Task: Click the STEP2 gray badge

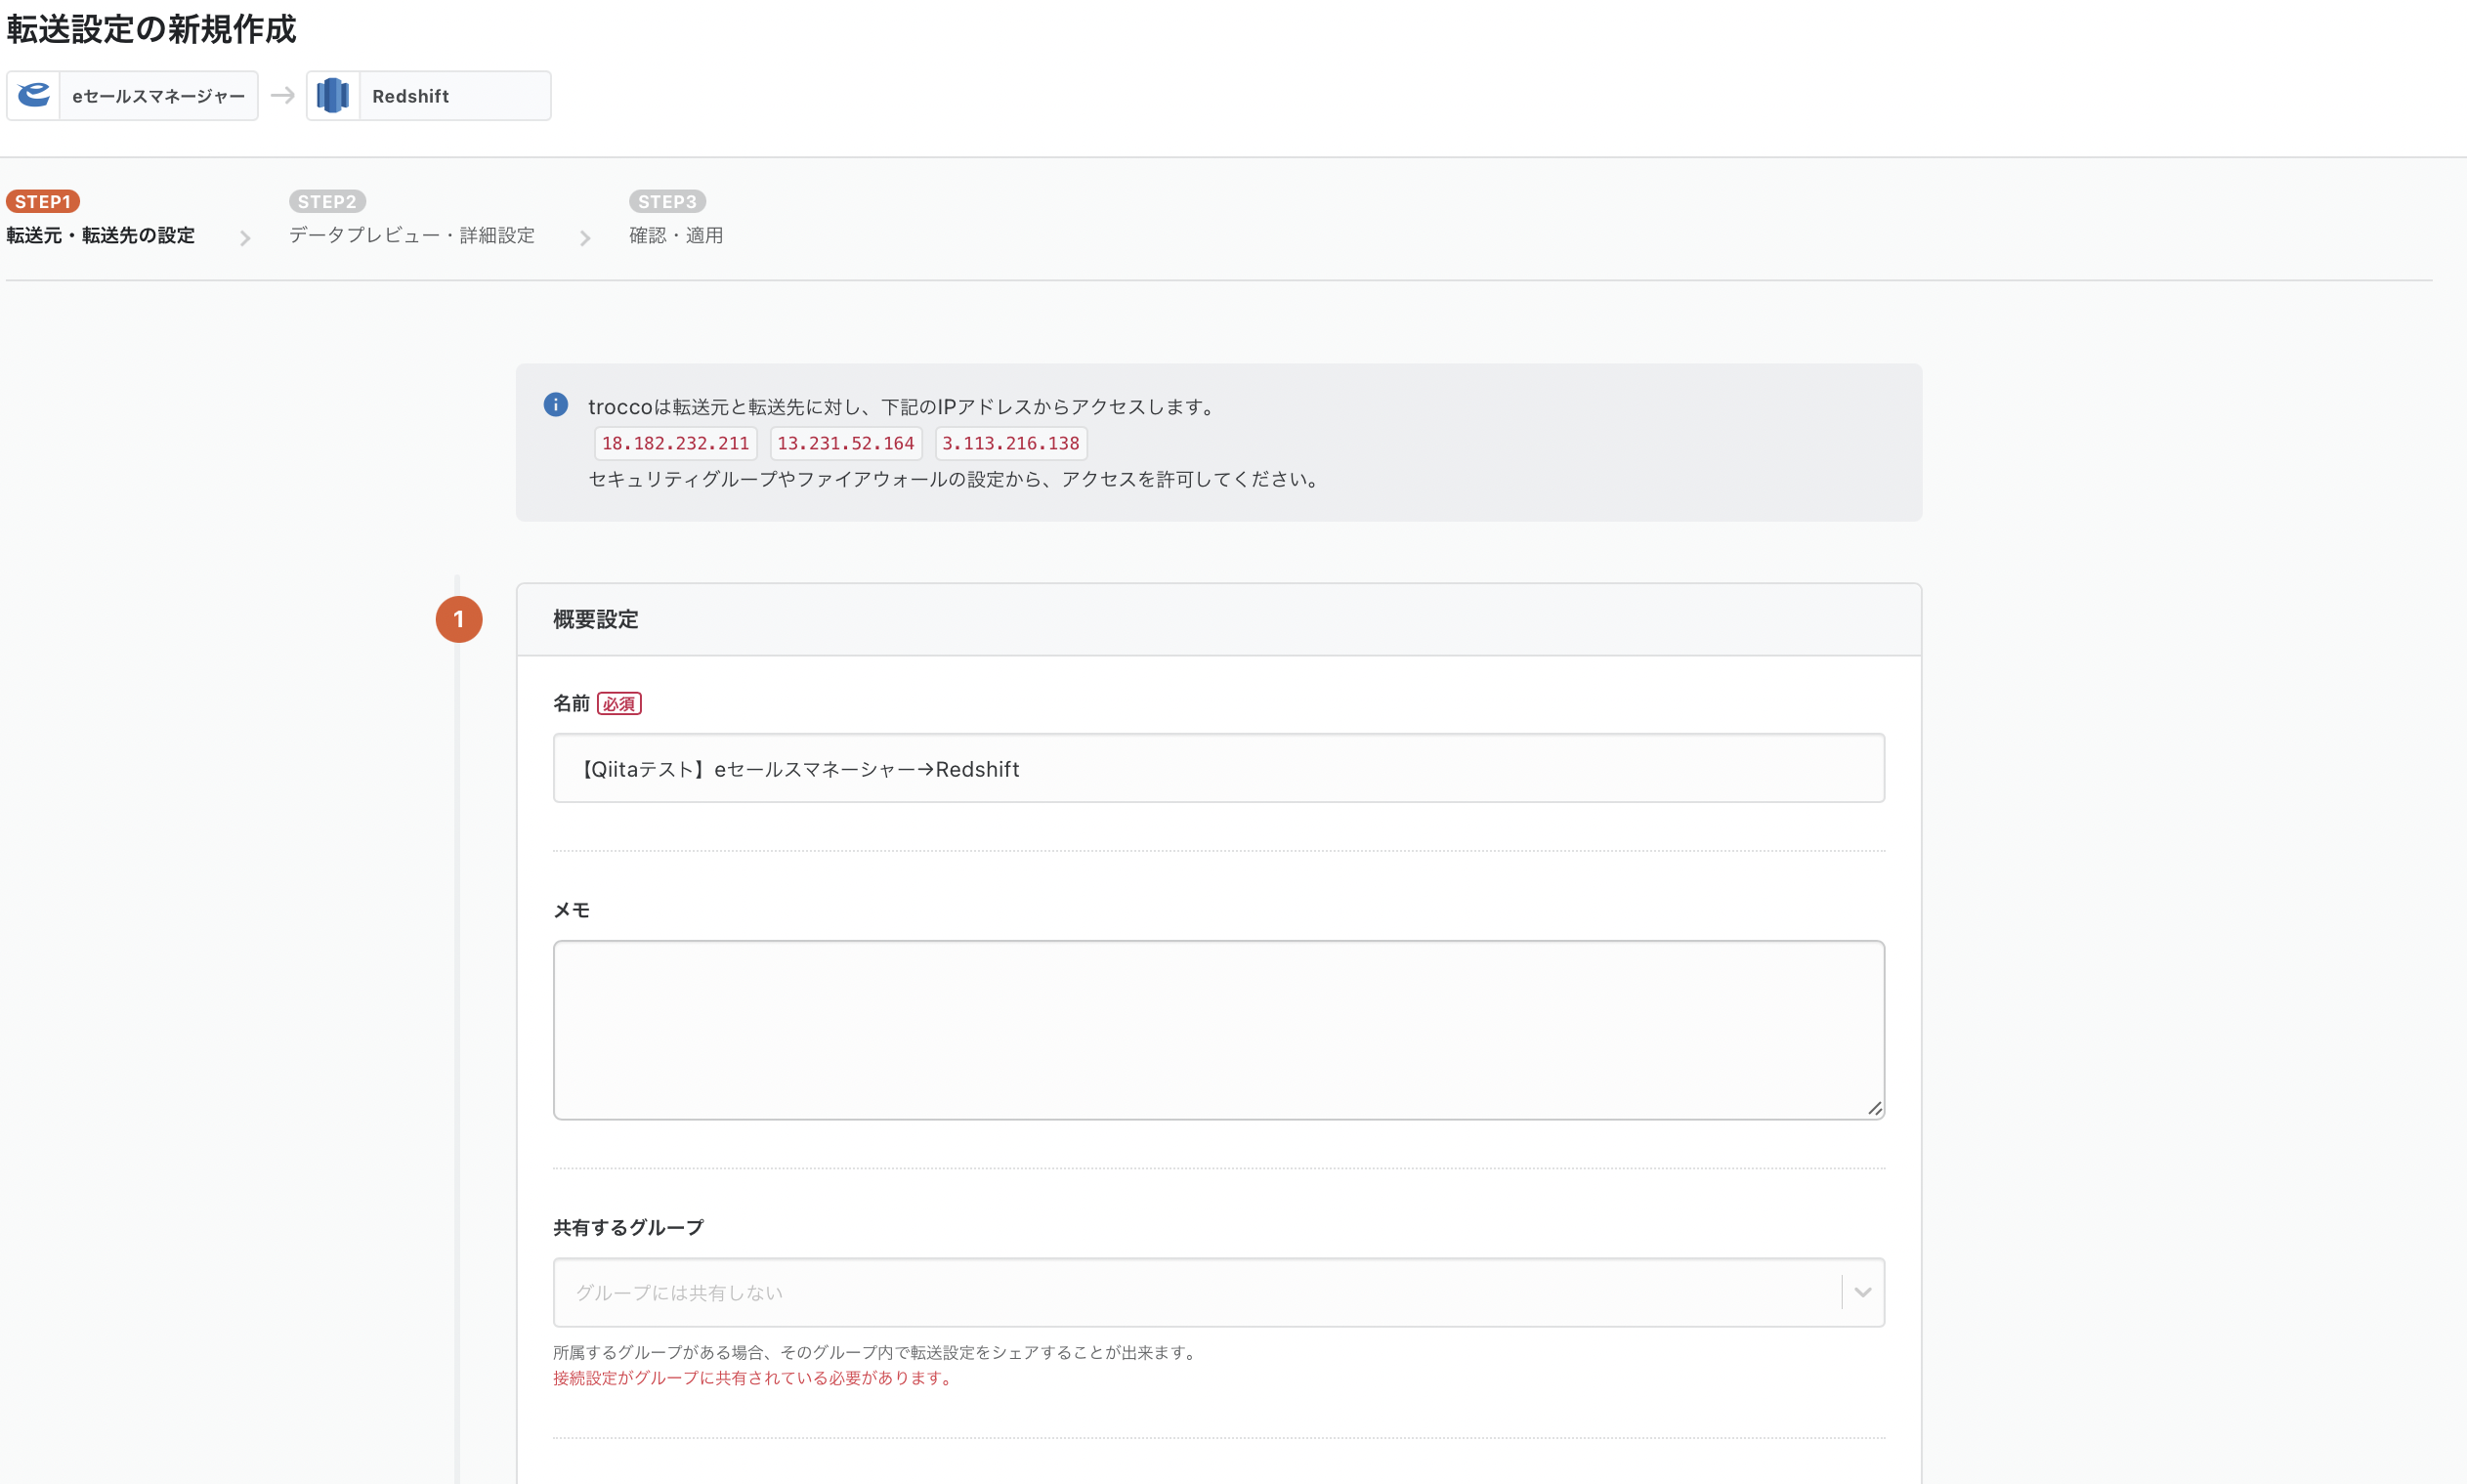Action: pos(327,201)
